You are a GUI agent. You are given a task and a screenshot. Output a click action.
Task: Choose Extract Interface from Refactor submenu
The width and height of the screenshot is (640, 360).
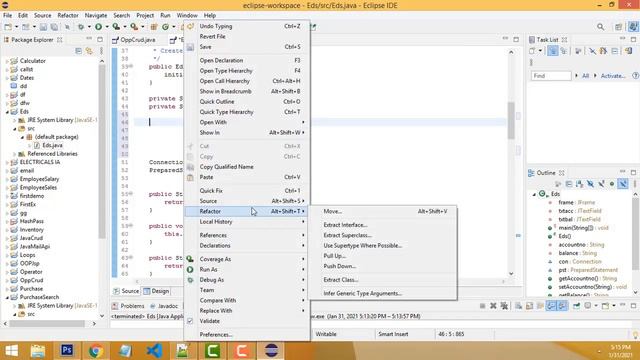click(384, 225)
